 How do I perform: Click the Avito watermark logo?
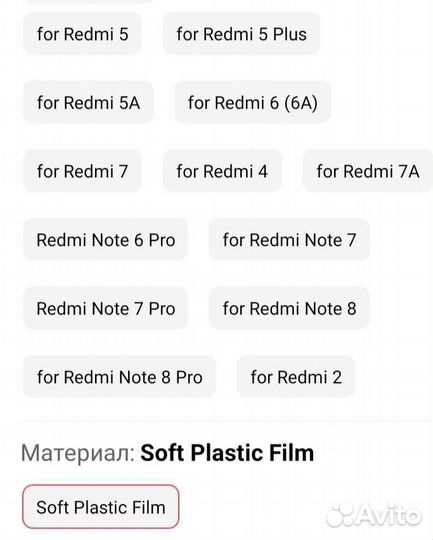click(374, 515)
